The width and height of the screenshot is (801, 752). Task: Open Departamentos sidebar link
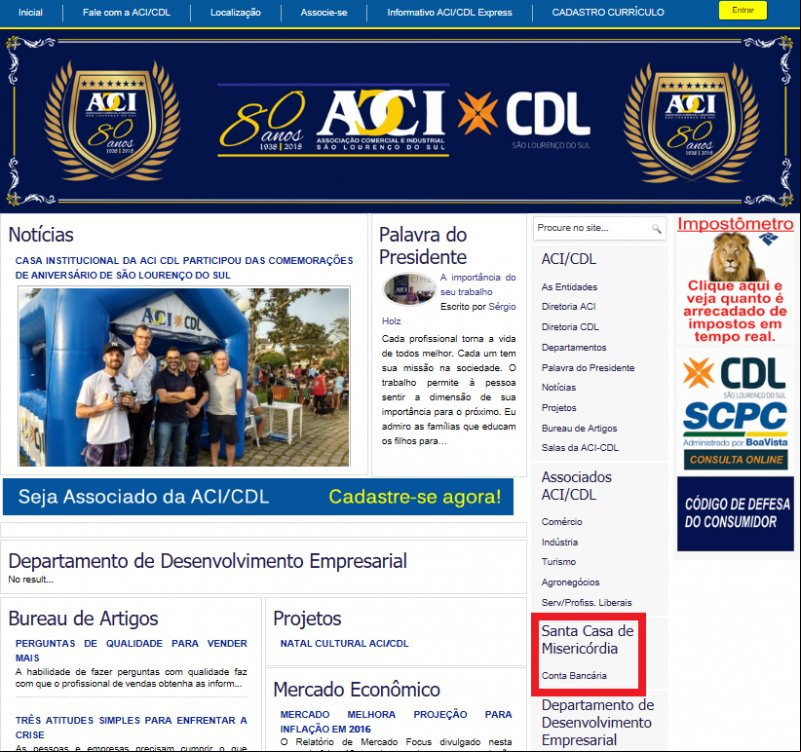[574, 347]
